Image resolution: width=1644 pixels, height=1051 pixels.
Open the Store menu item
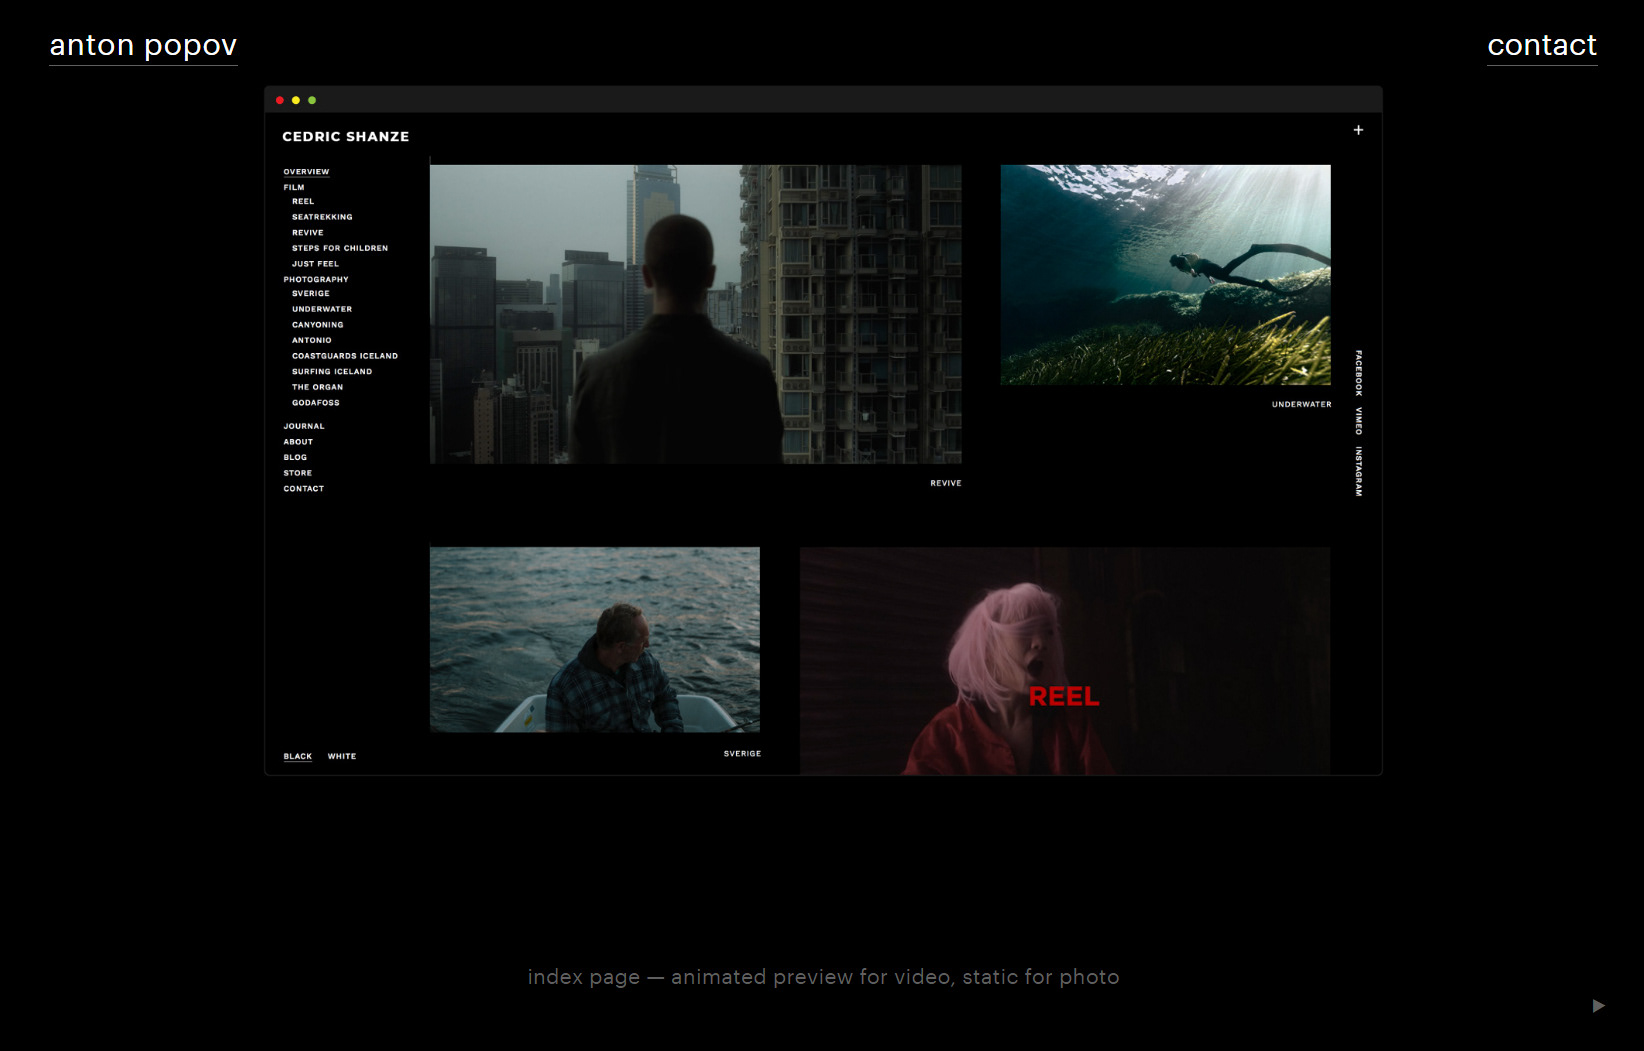pos(298,473)
